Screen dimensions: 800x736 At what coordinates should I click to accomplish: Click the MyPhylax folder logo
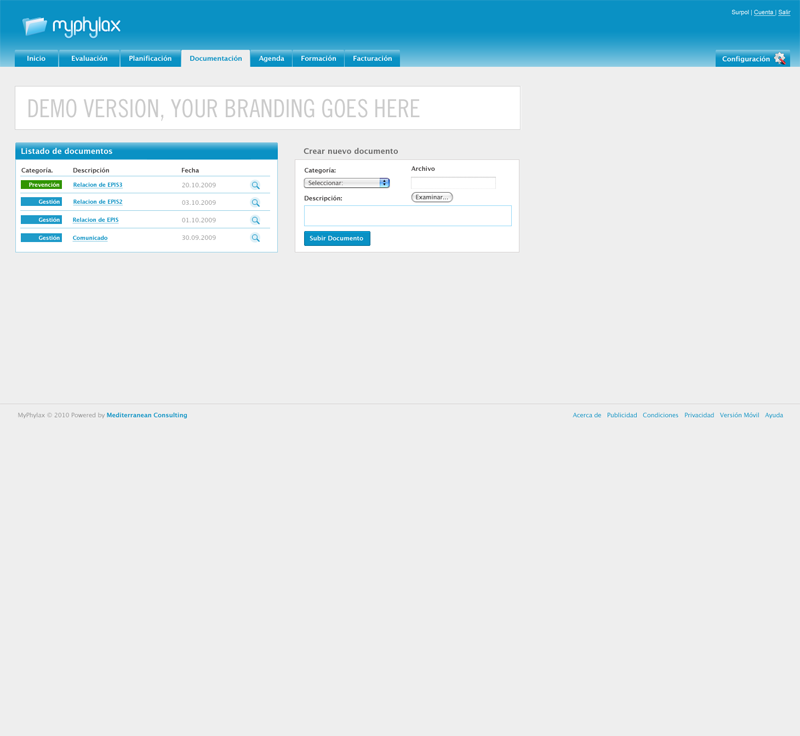point(35,26)
